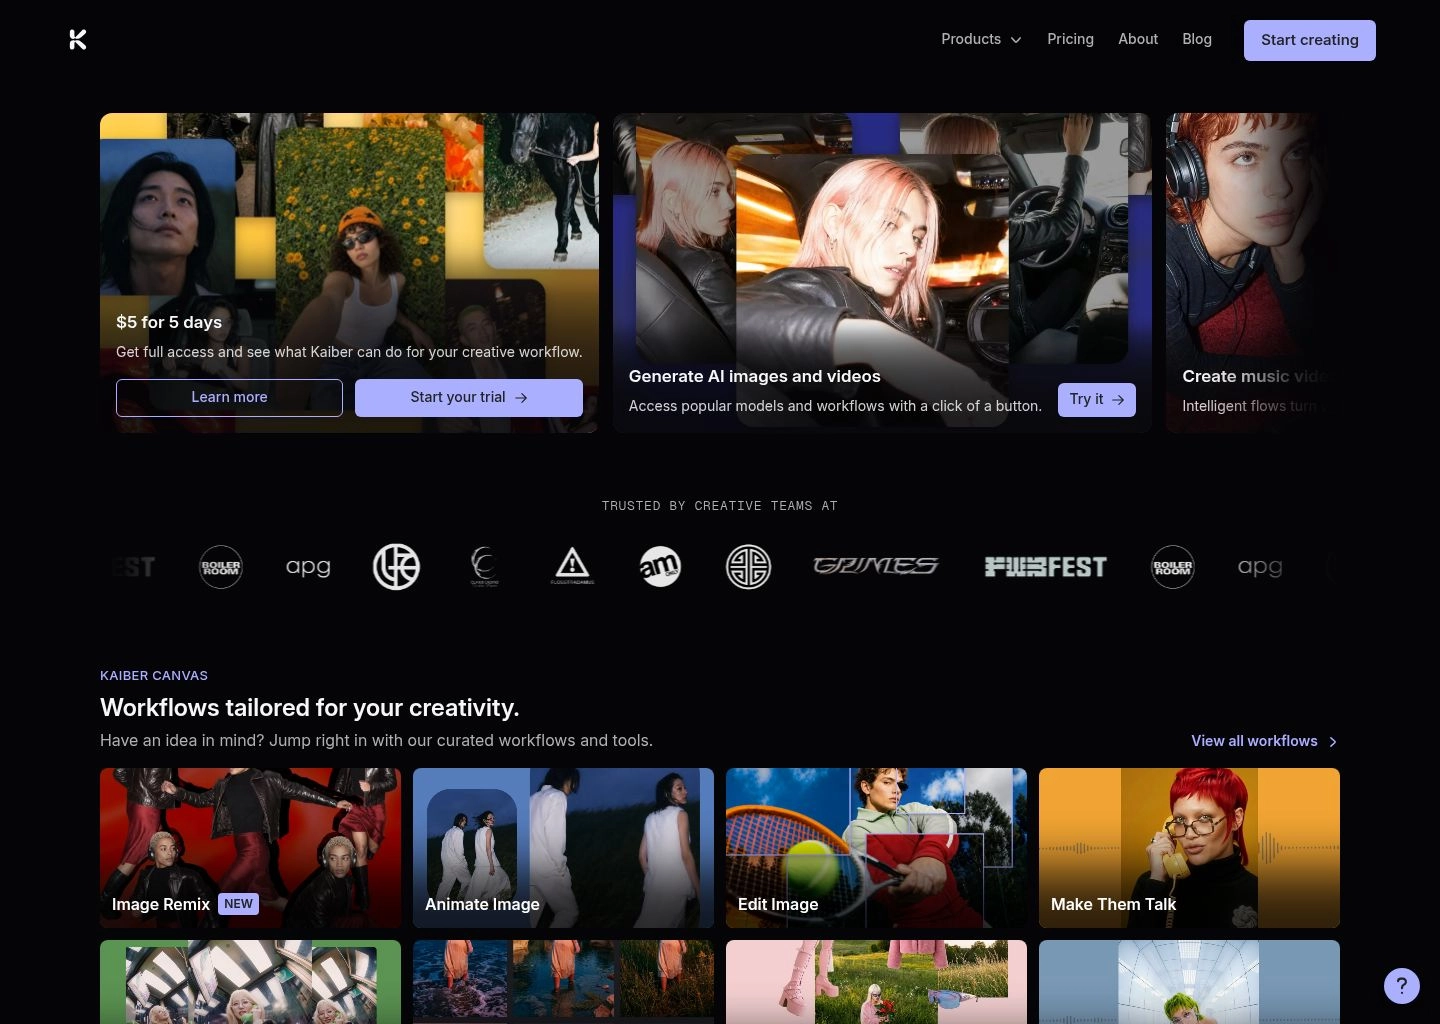1440x1024 pixels.
Task: Click the arrow in Start your trial
Action: point(521,398)
